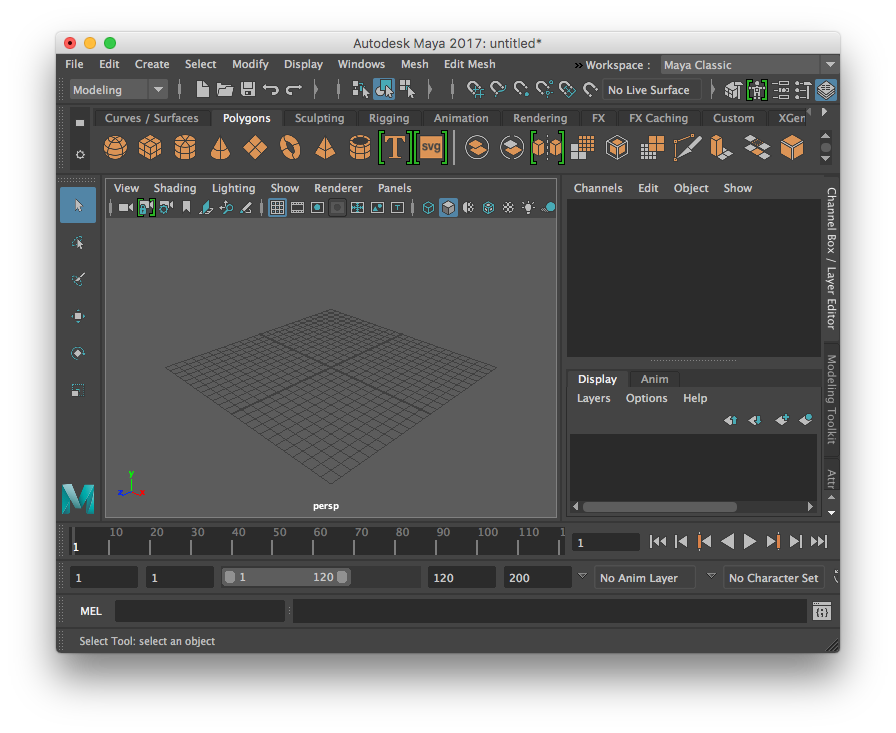Viewport: 896px width, 733px height.
Task: Create a polygon pipe from the shelf
Action: (x=360, y=147)
